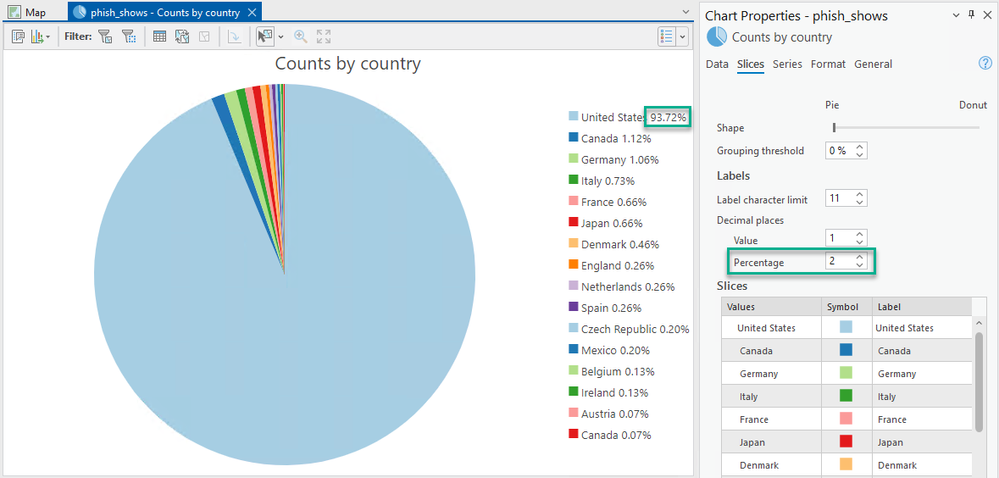This screenshot has height=478, width=999.
Task: Click the Grouping threshold input field
Action: [840, 151]
